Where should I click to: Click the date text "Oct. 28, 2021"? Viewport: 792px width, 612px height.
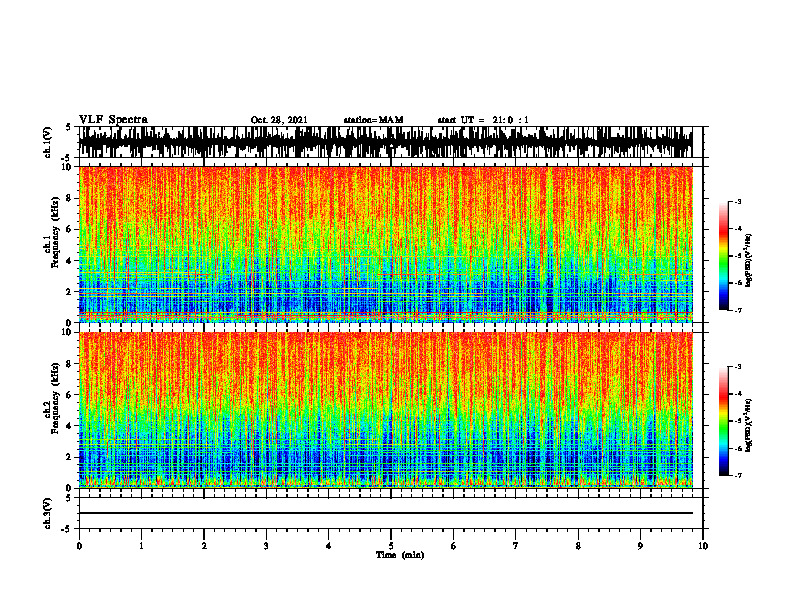pos(279,120)
